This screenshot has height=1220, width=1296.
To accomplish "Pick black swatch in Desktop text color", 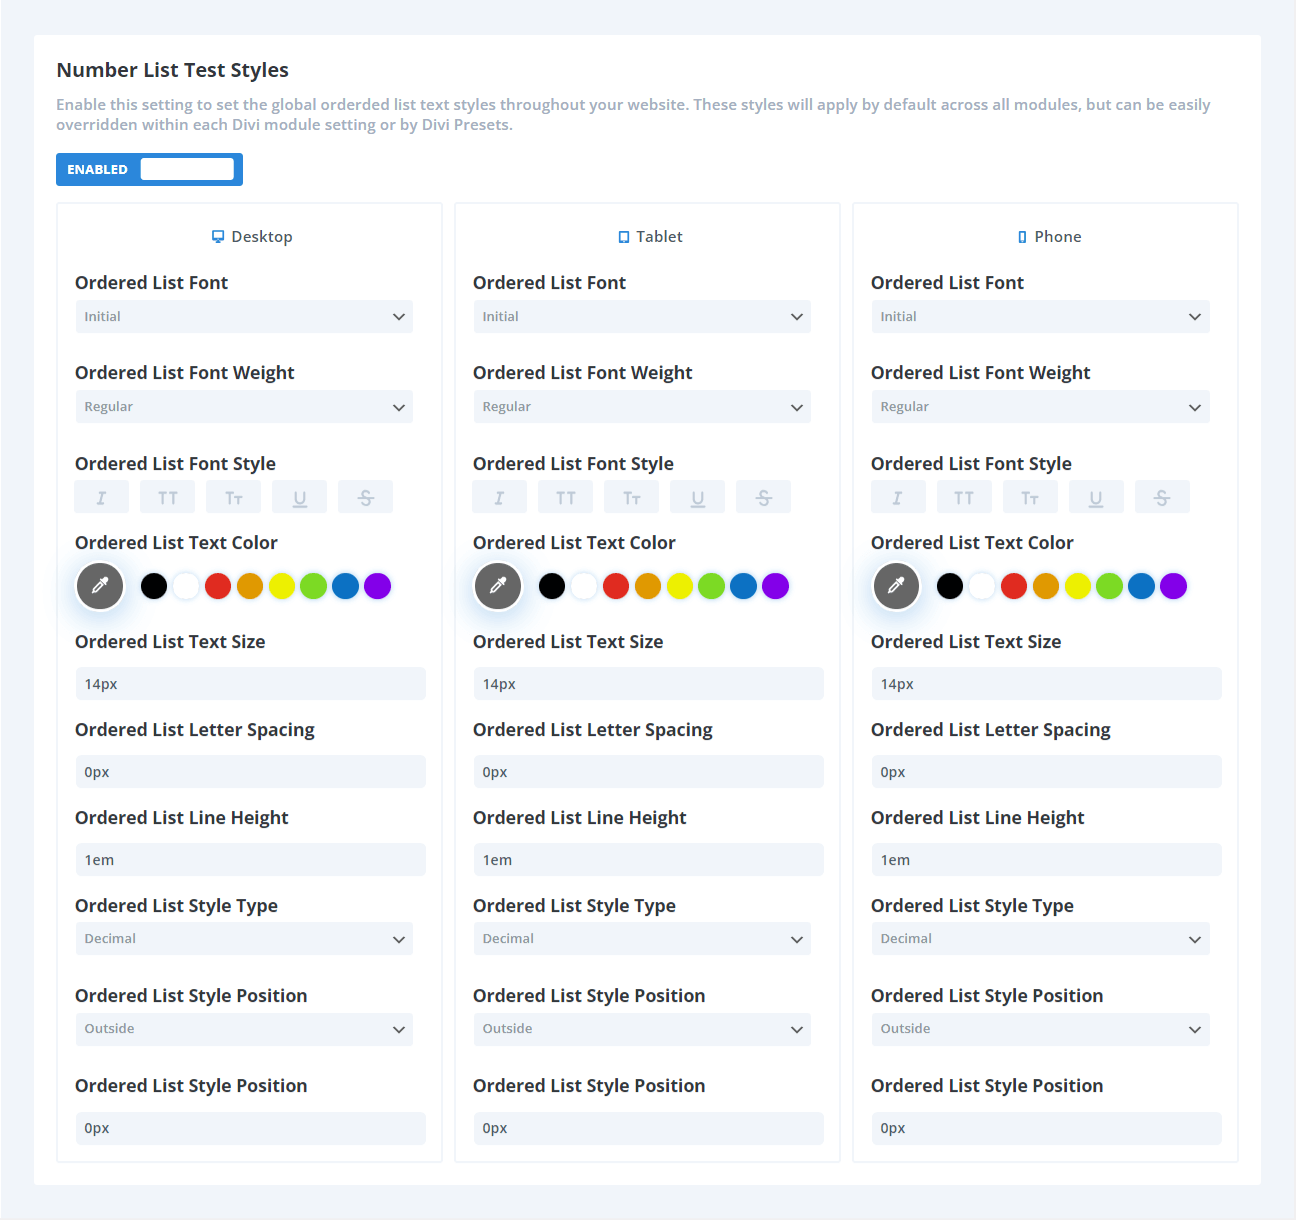I will tap(154, 586).
